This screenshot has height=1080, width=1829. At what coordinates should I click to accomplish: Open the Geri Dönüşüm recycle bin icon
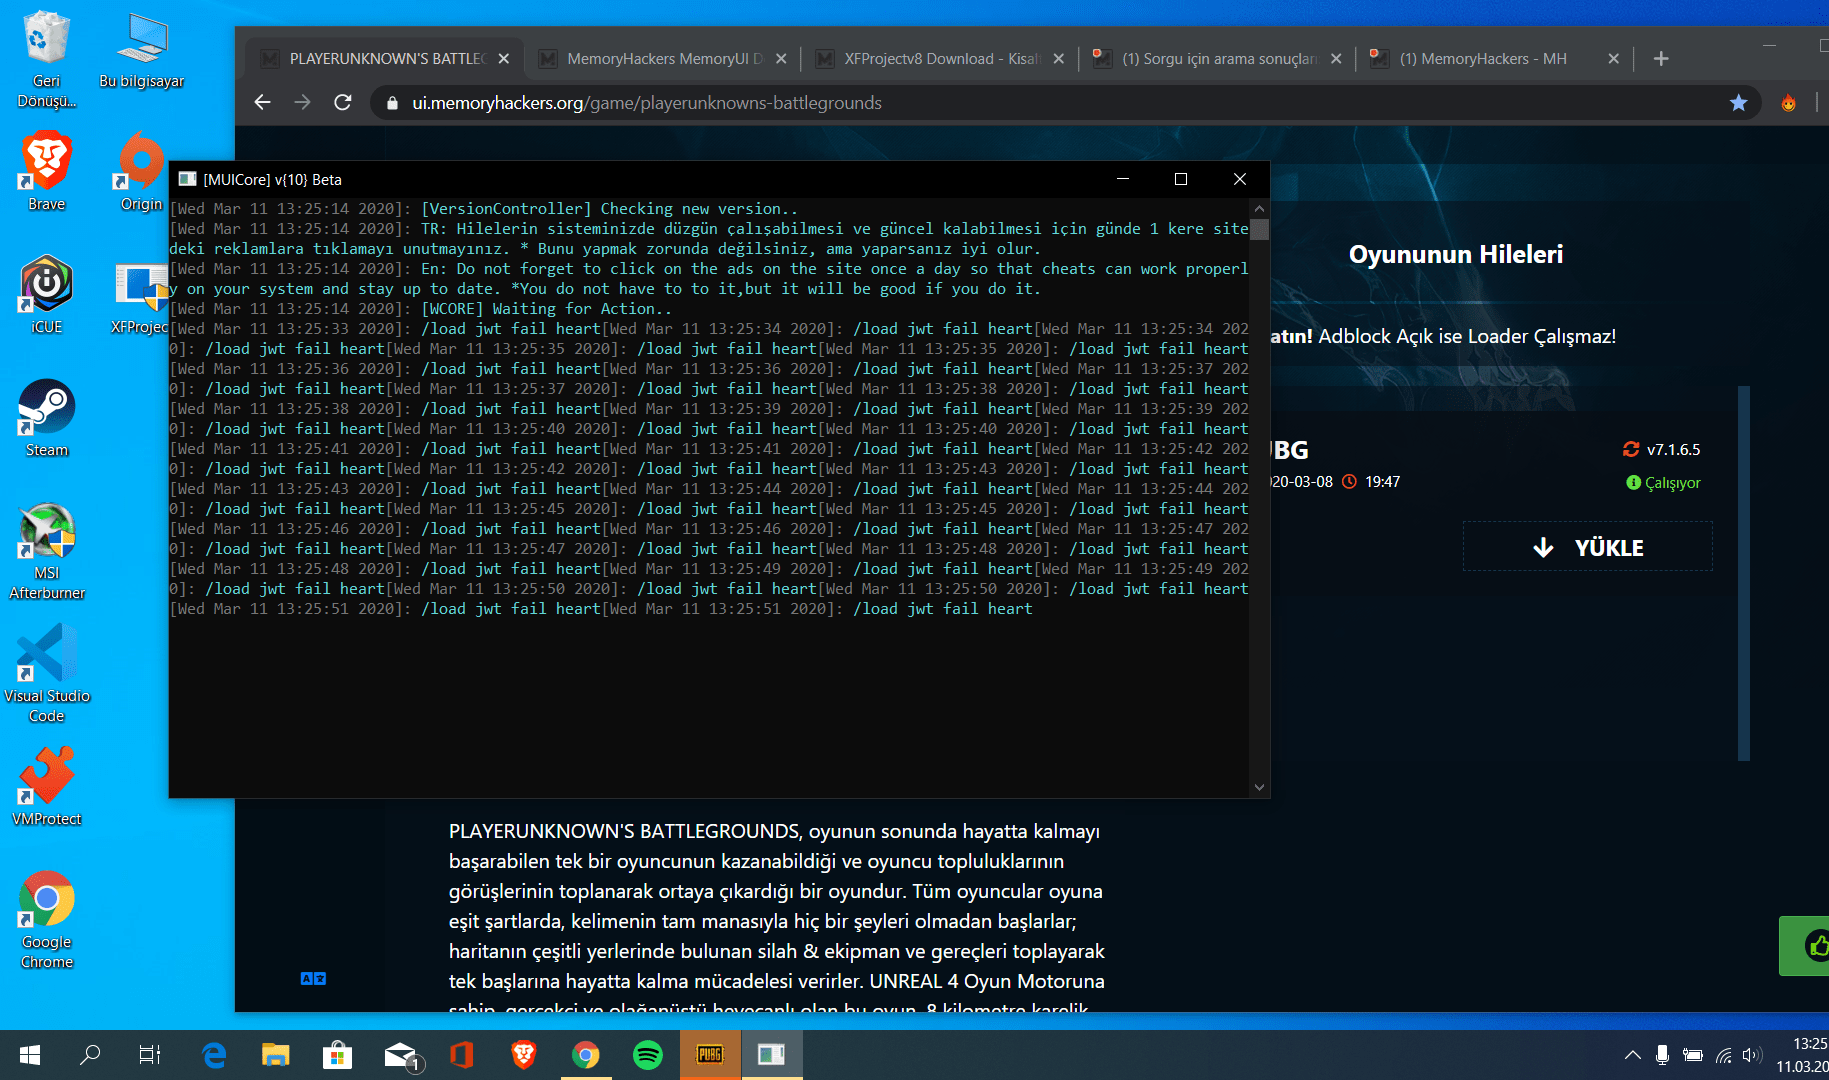pos(46,60)
